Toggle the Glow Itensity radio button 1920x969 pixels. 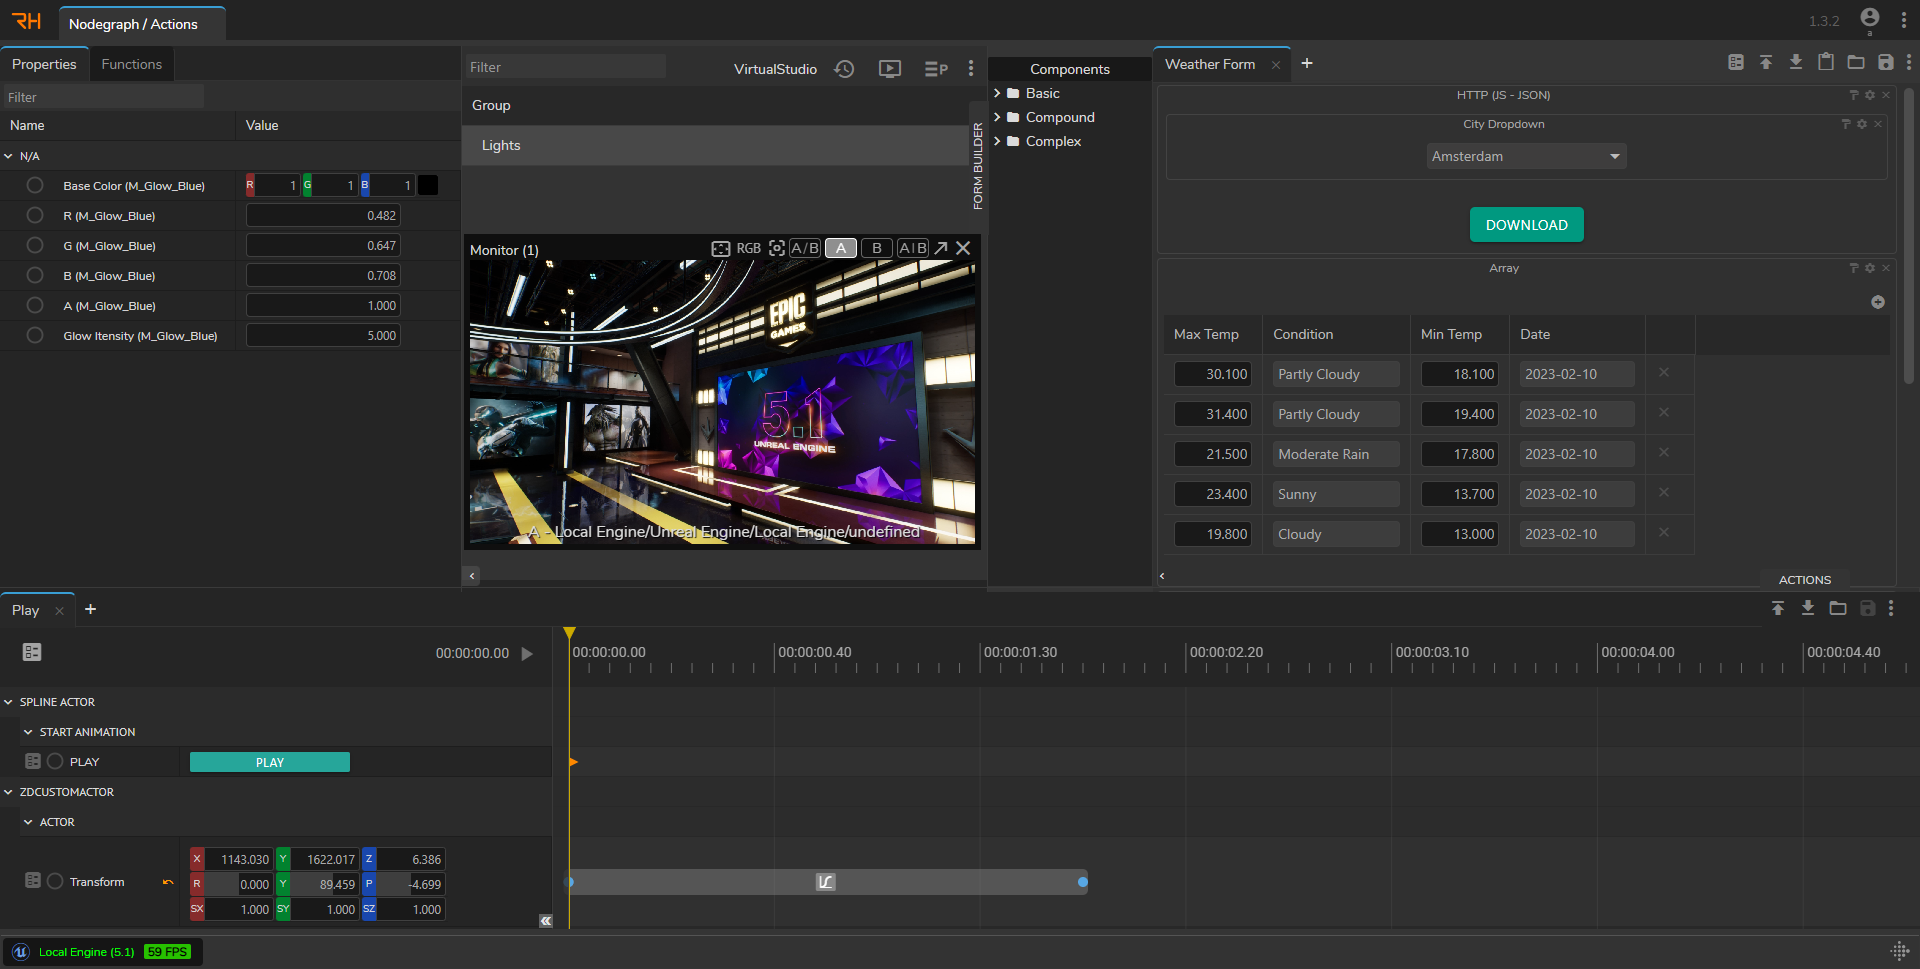pyautogui.click(x=35, y=335)
